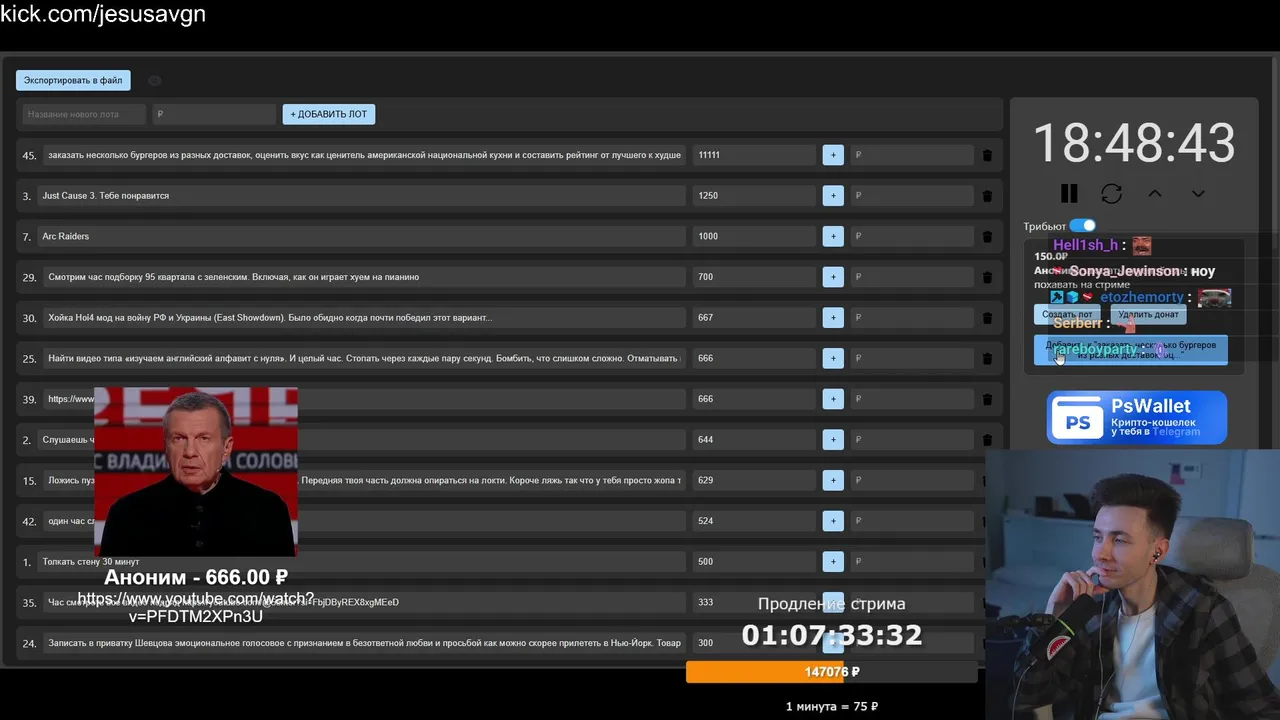This screenshot has height=720, width=1280.
Task: Edit Just Cause 3 amount 1250
Action: point(754,196)
